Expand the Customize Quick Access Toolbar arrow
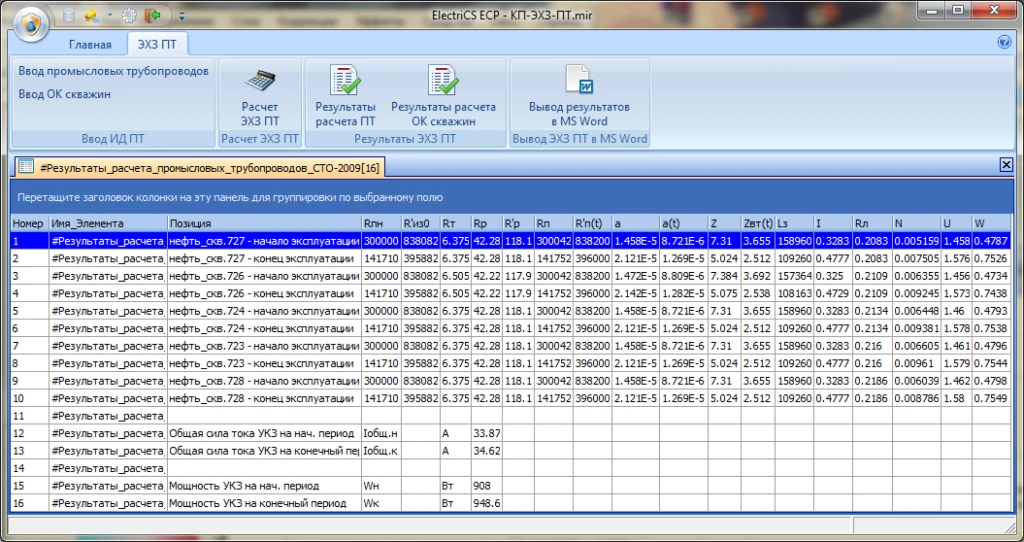 pos(181,17)
